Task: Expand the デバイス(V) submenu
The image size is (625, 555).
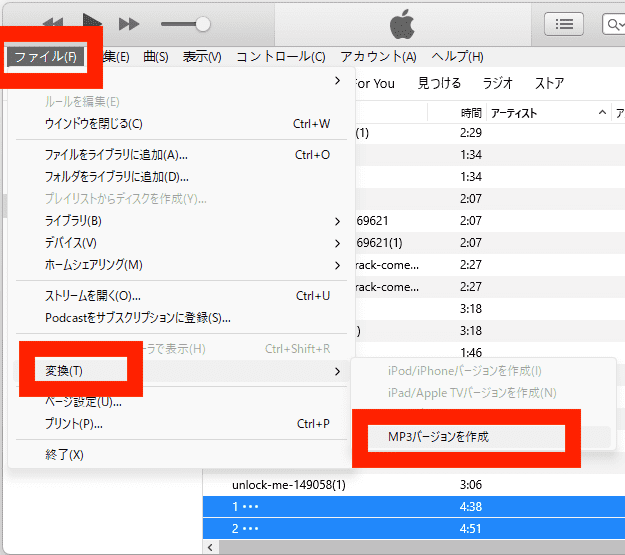Action: click(x=182, y=243)
